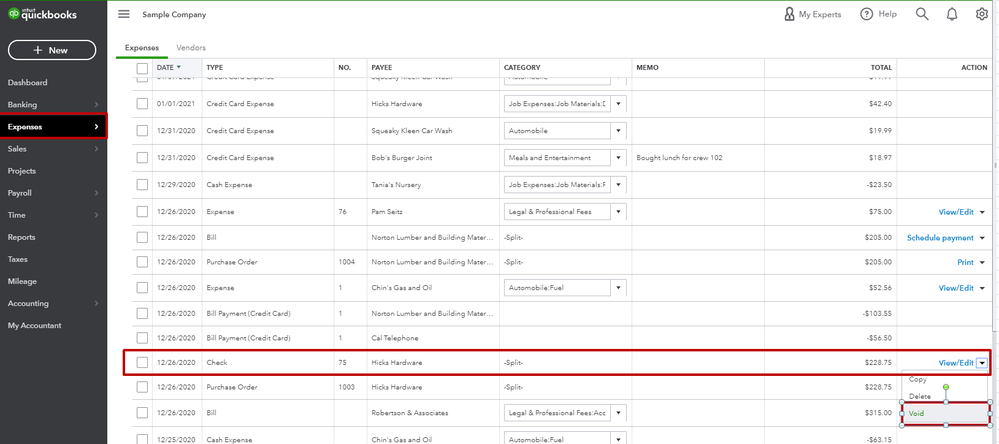The height and width of the screenshot is (444, 999).
Task: Open My Experts
Action: point(812,14)
